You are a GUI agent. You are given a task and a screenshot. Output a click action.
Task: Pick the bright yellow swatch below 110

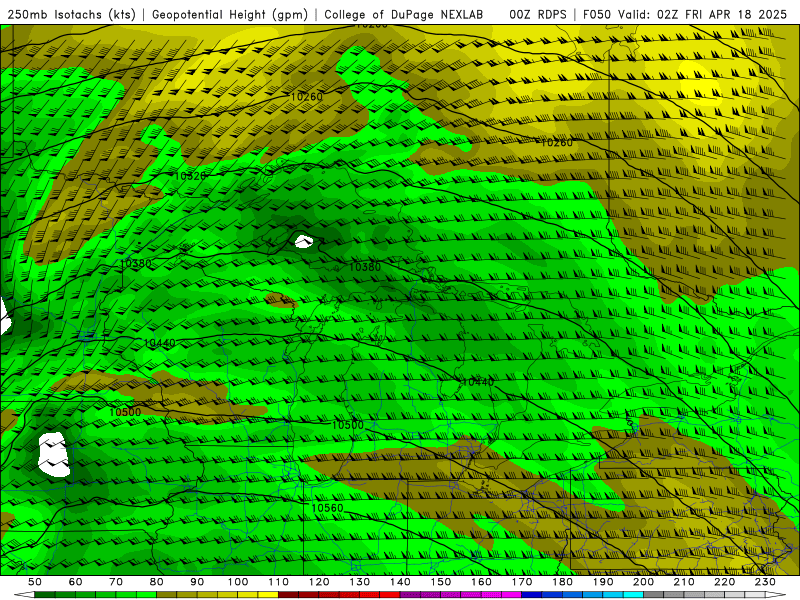tap(268, 595)
